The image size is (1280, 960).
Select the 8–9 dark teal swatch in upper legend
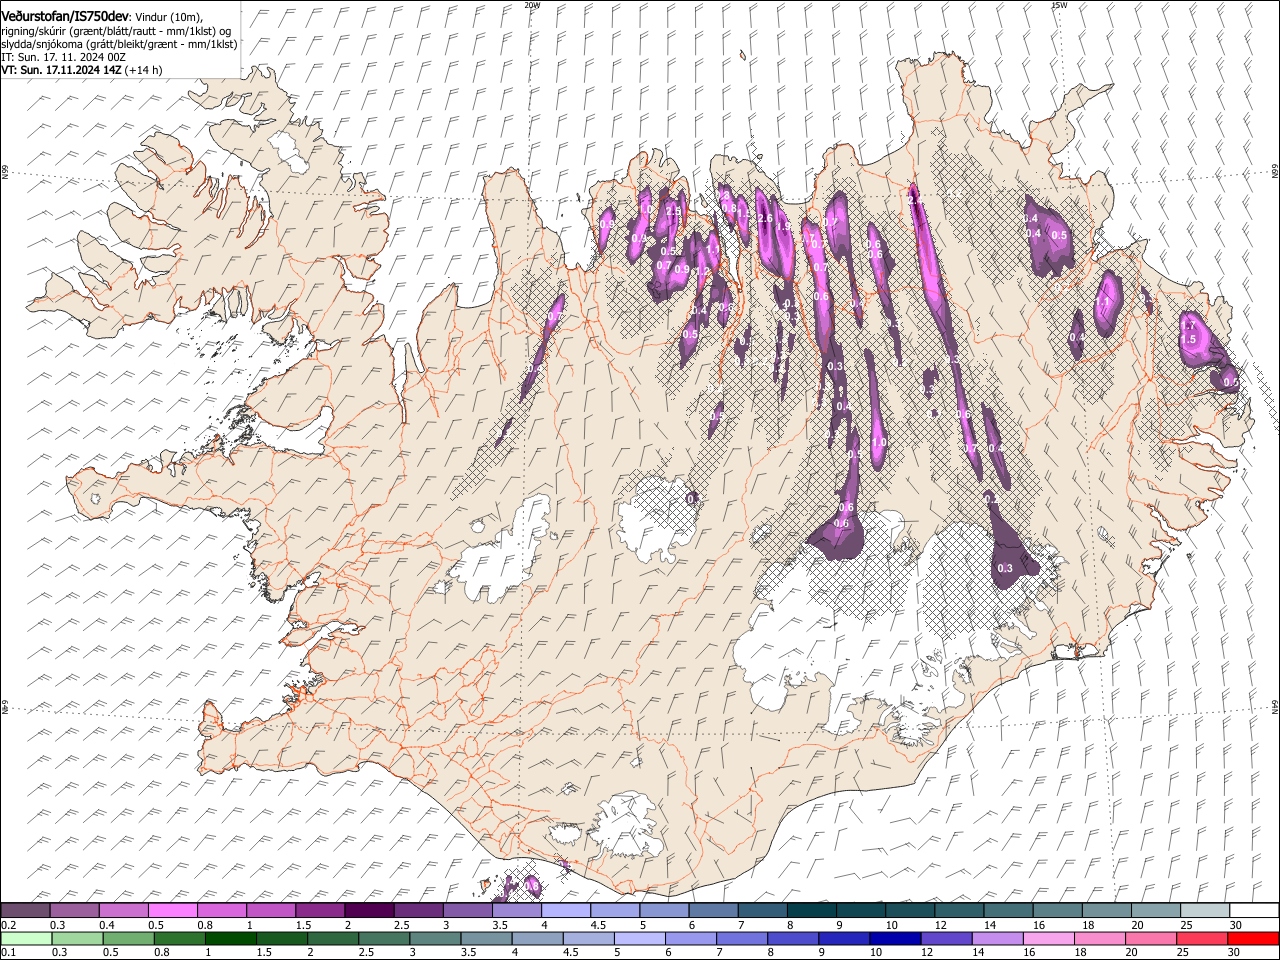[811, 910]
